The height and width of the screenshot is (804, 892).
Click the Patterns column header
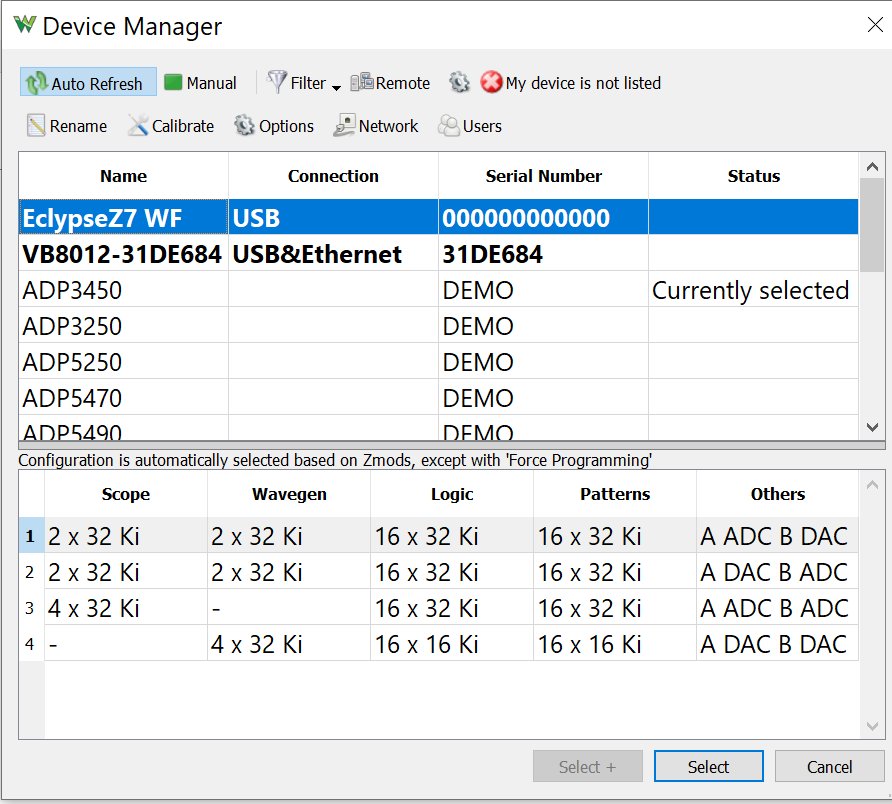(x=615, y=494)
